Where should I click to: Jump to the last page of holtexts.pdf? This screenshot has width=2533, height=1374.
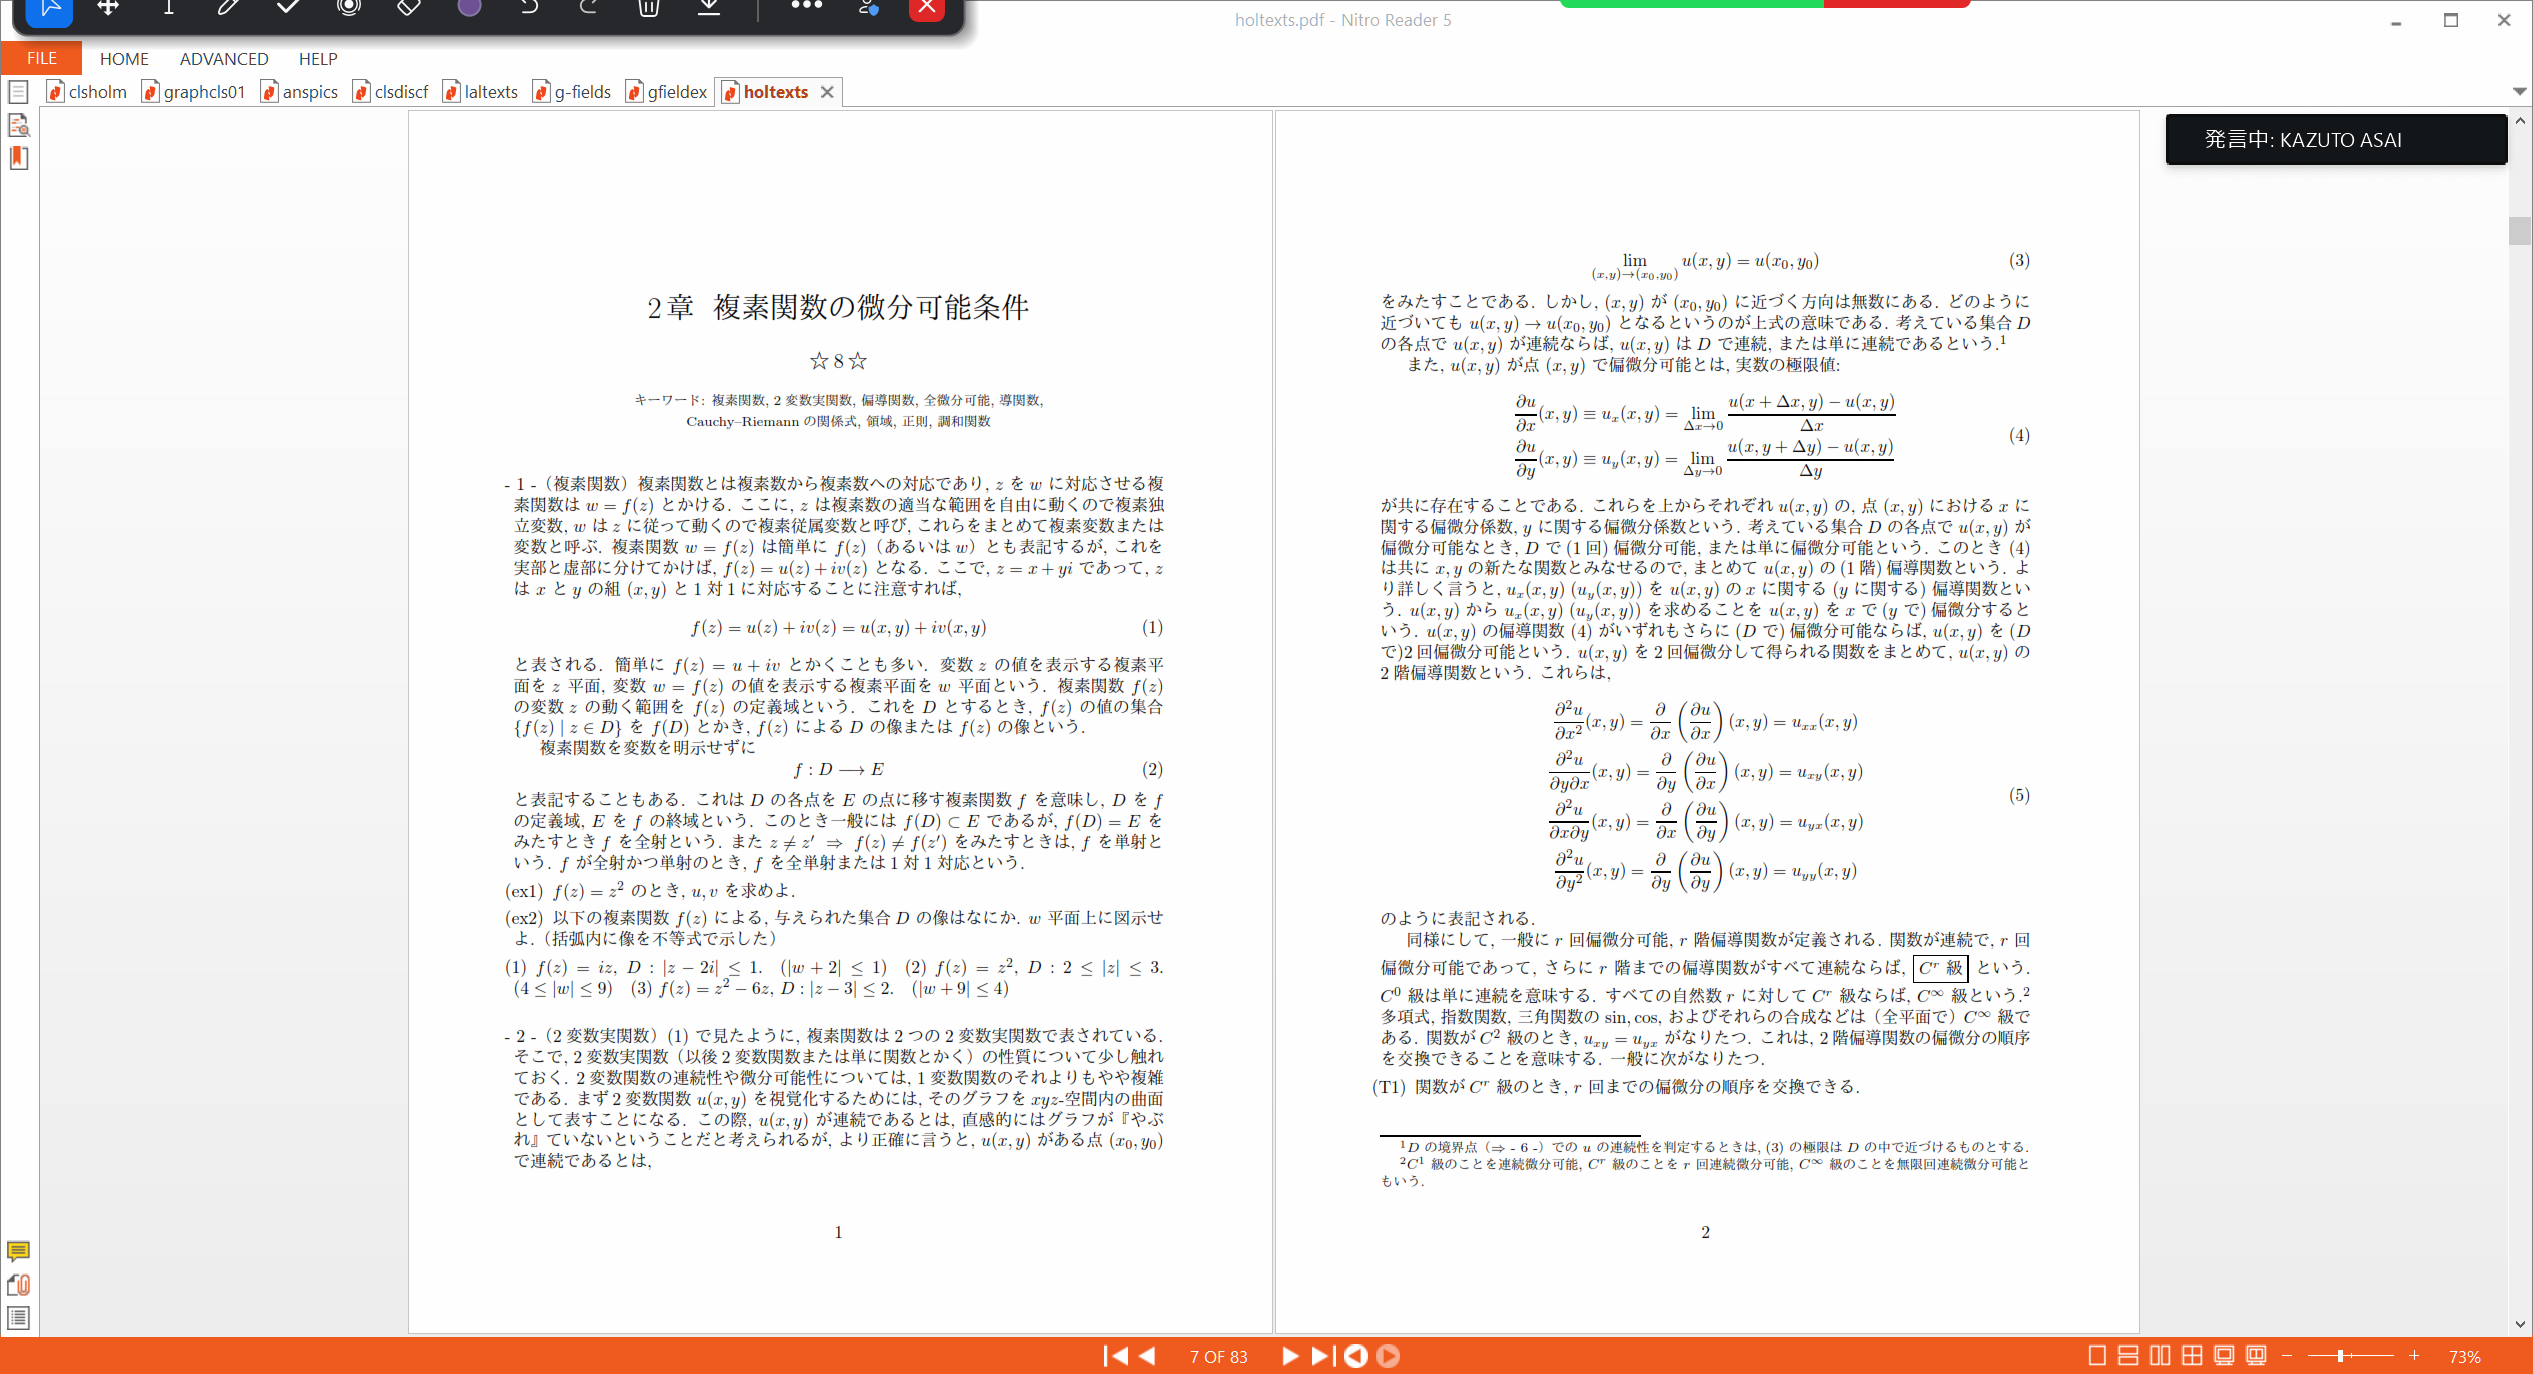[x=1322, y=1356]
